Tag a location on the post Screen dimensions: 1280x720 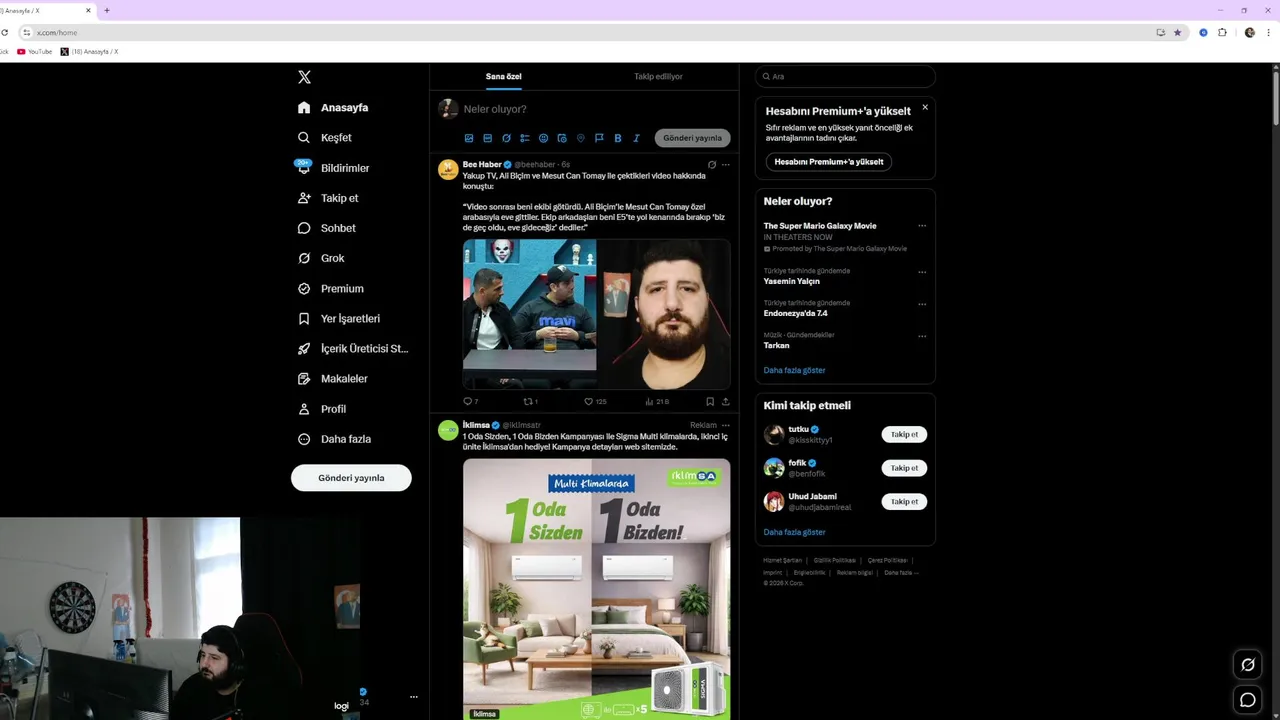click(x=580, y=138)
